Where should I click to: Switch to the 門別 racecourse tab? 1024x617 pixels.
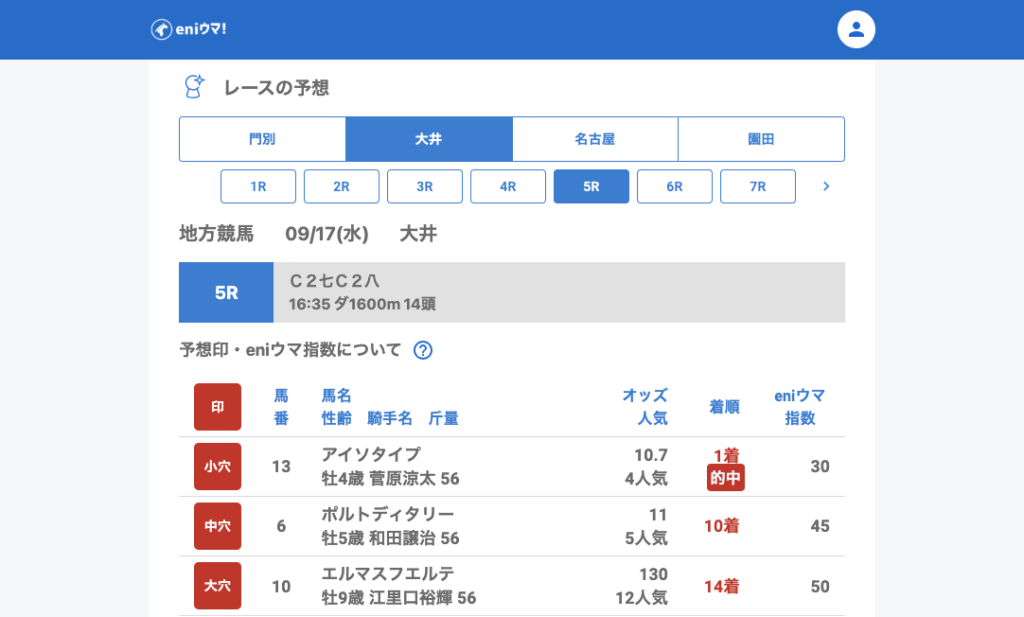(262, 139)
